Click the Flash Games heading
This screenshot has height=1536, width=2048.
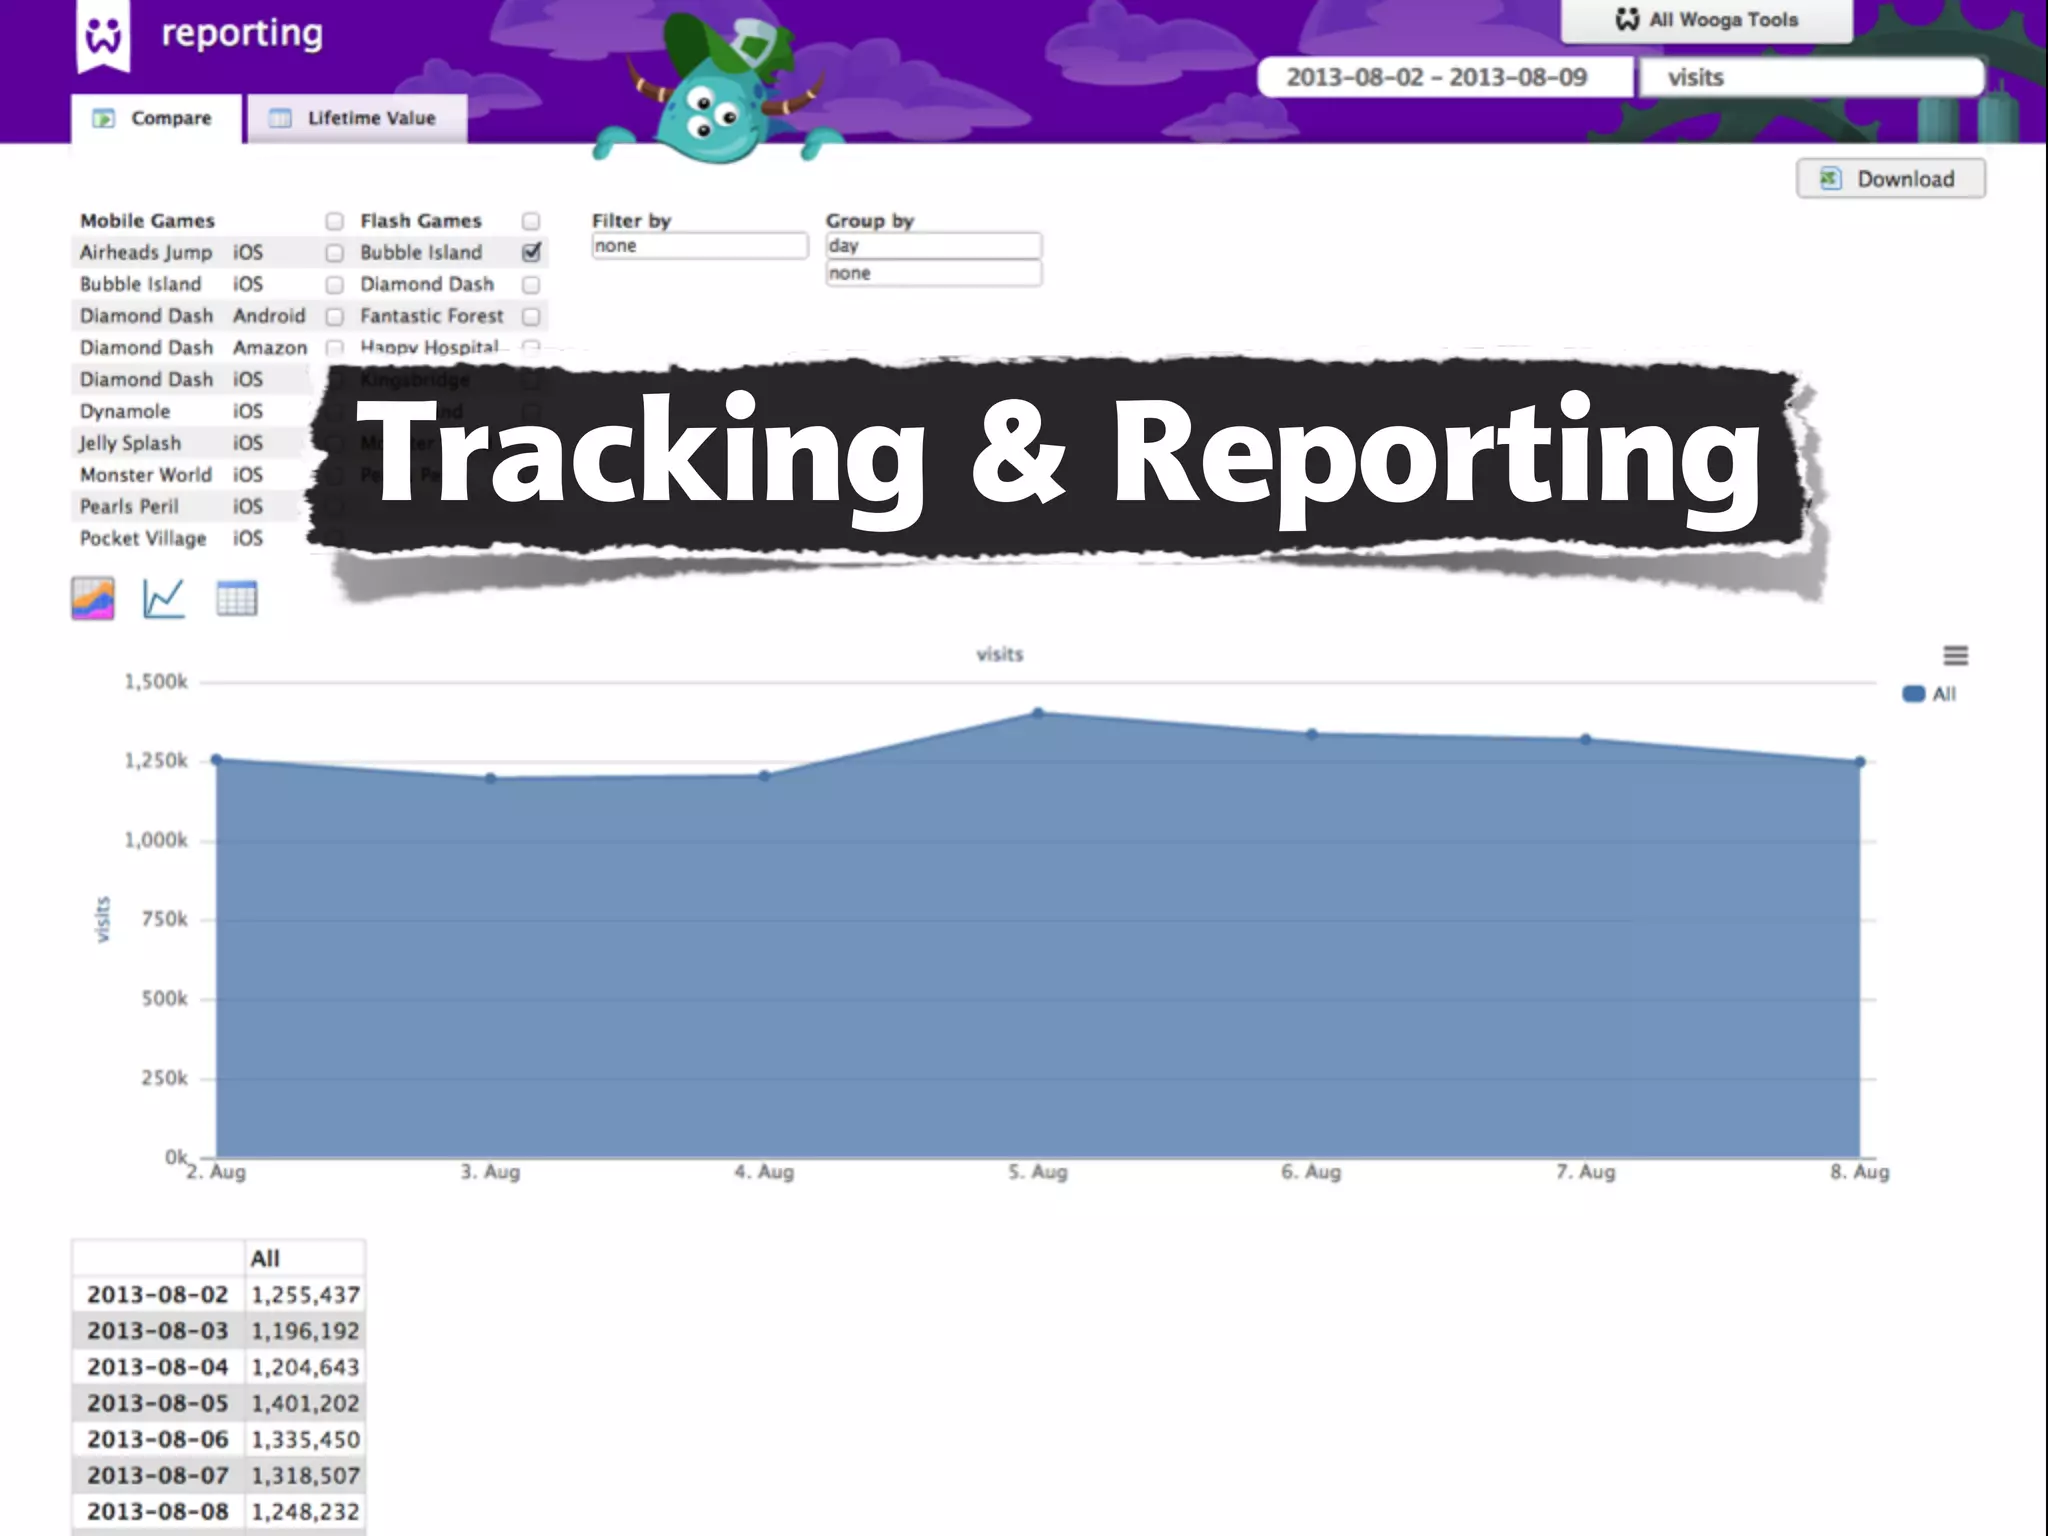click(x=421, y=221)
